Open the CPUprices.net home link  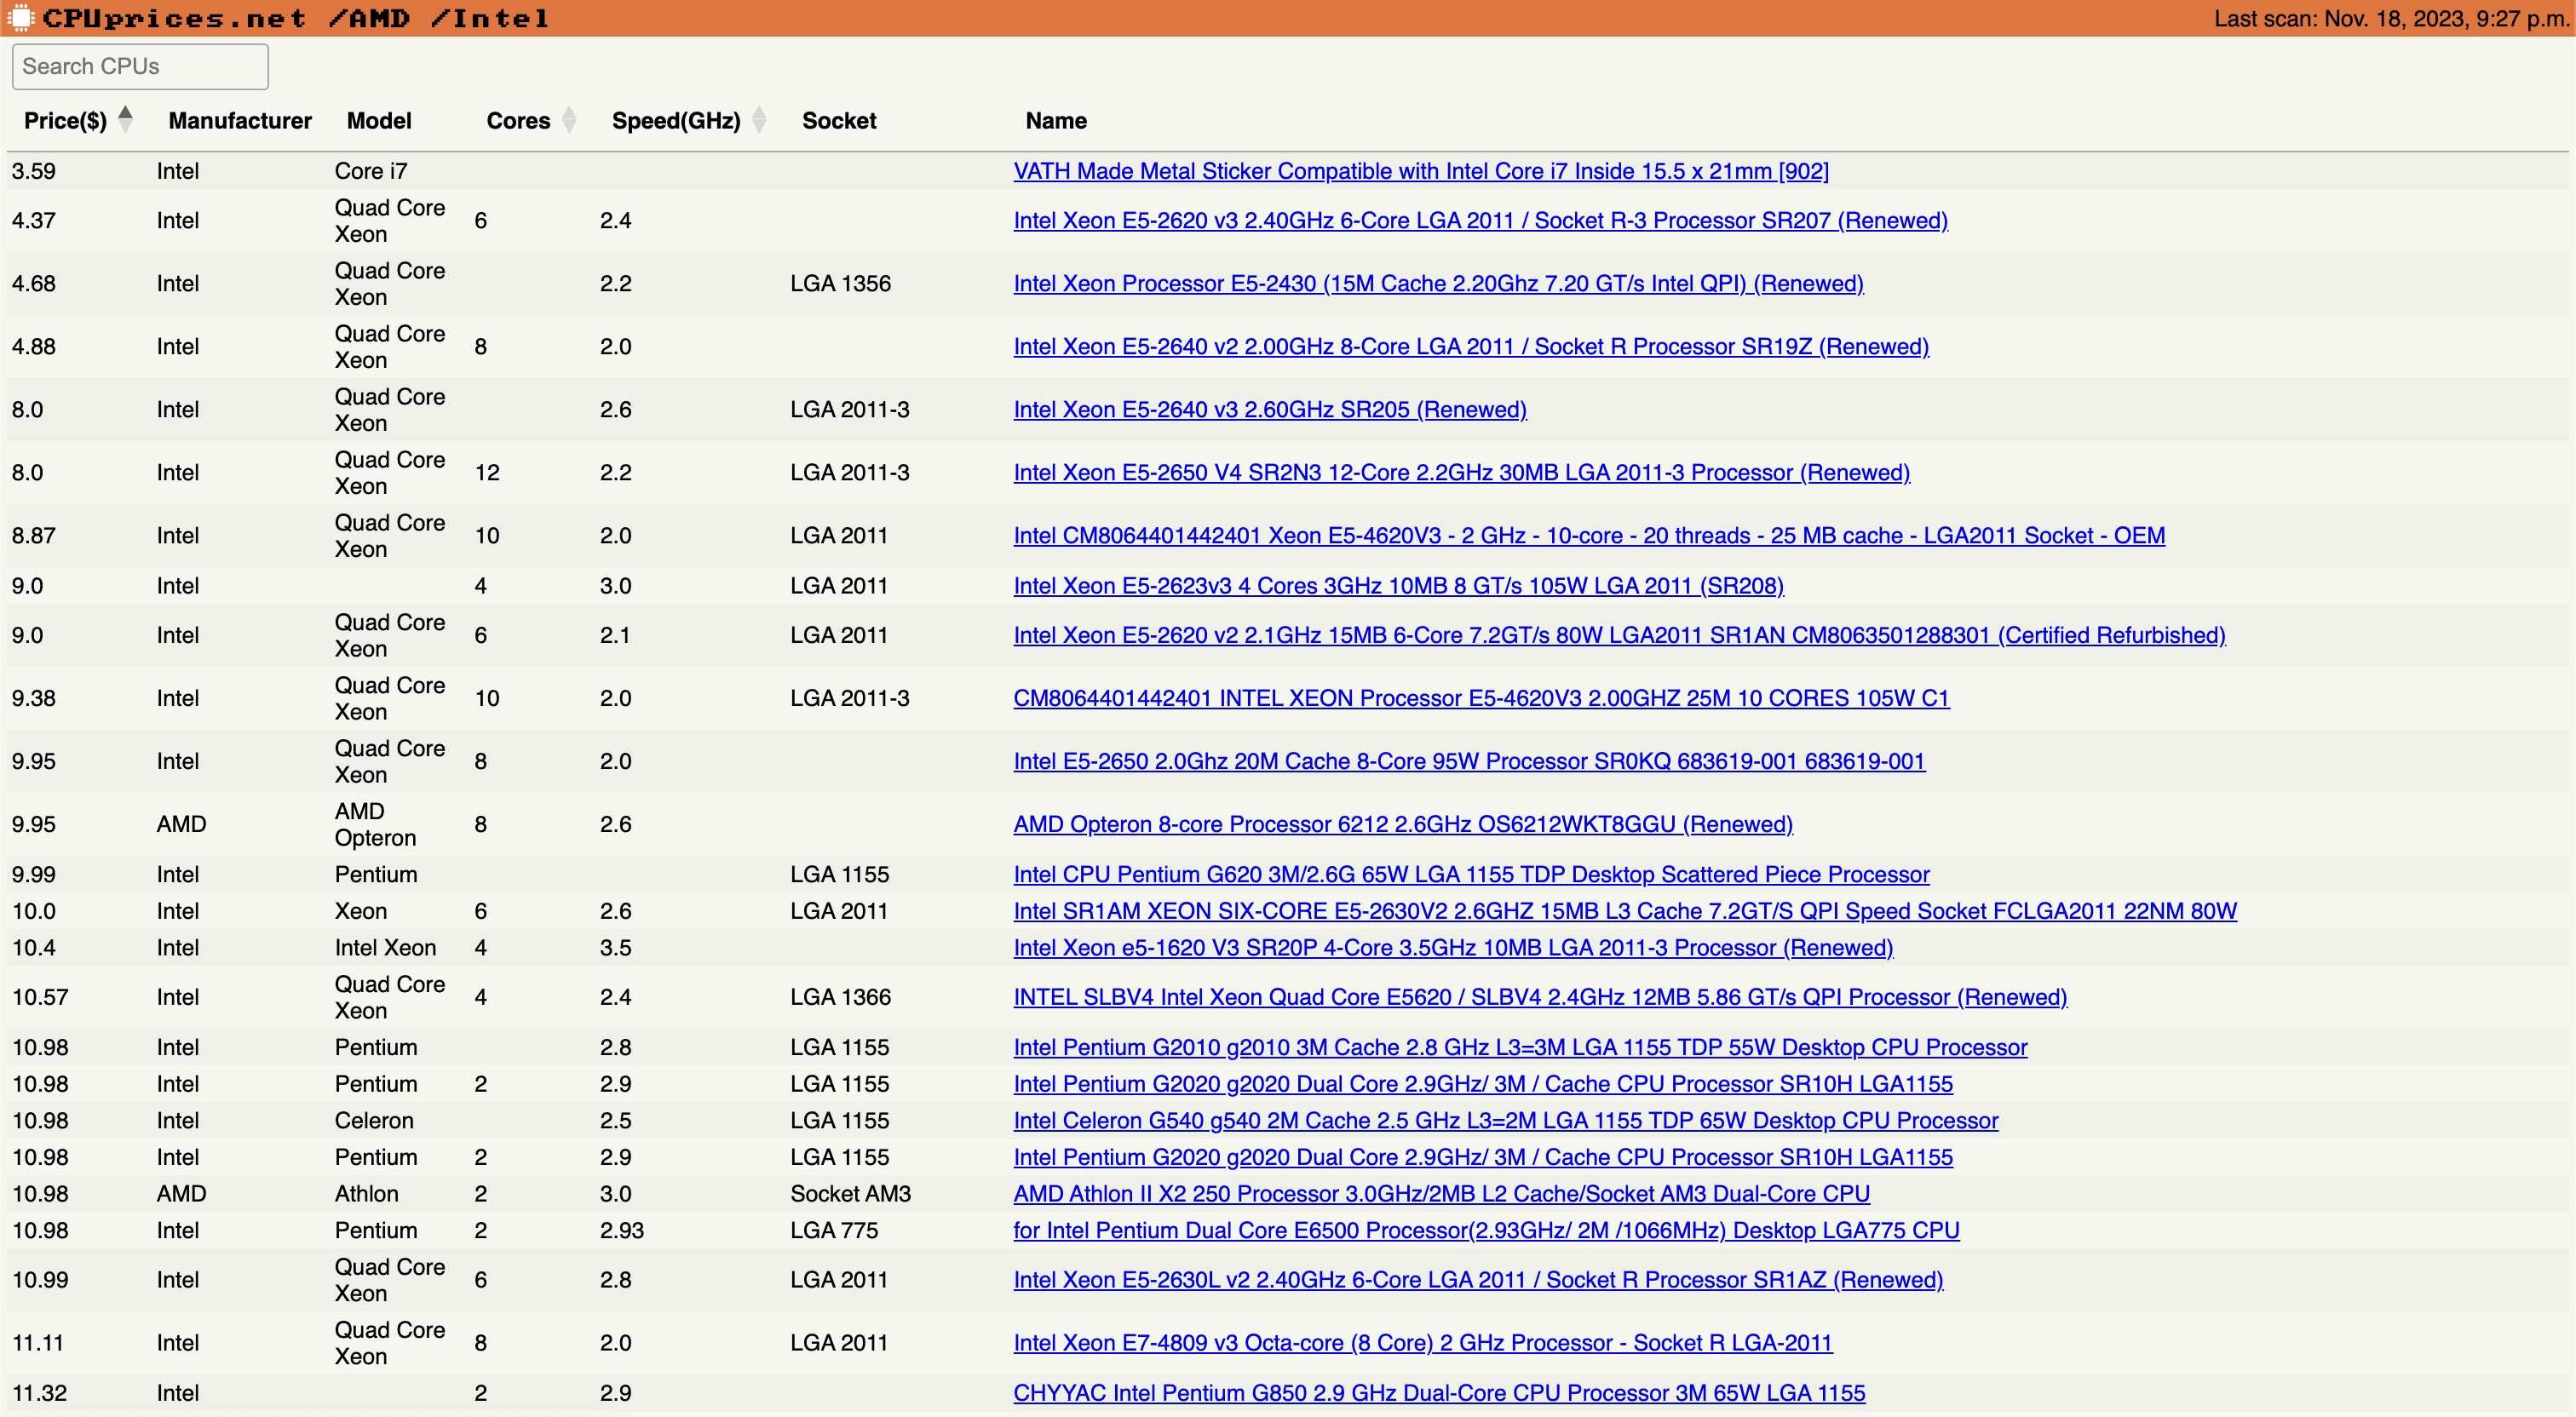tap(174, 18)
